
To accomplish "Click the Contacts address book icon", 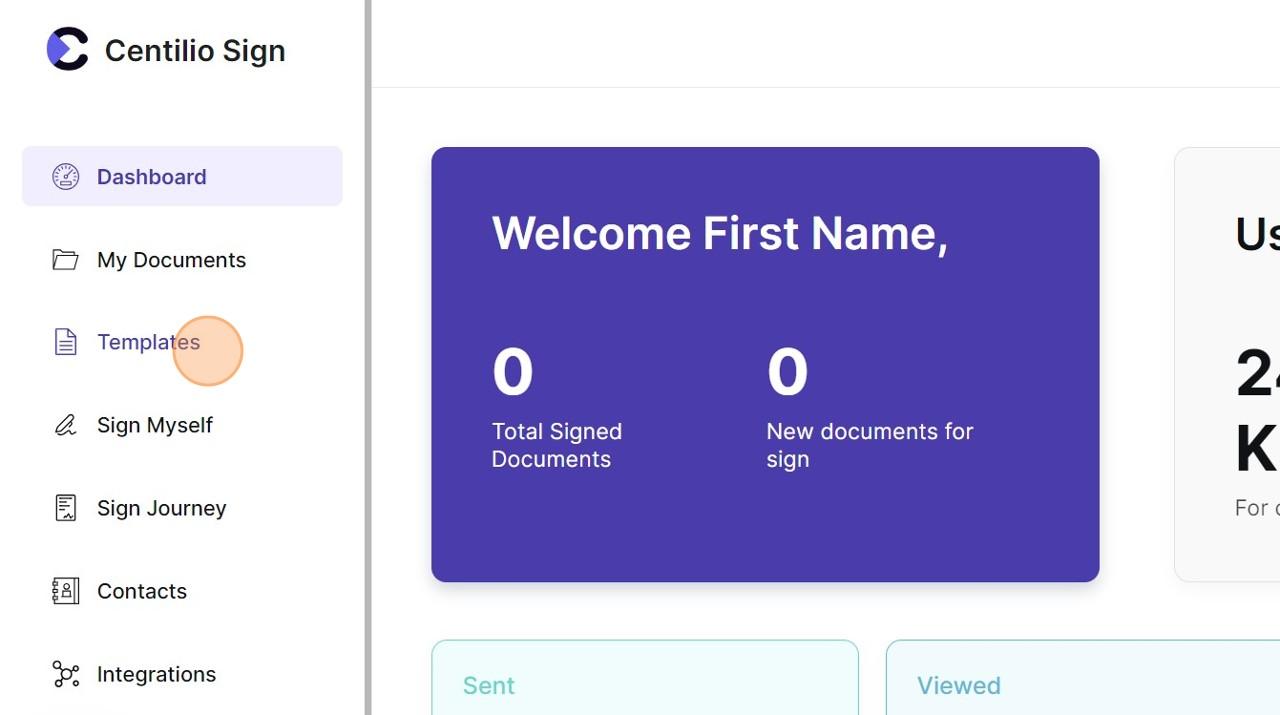I will click(65, 591).
